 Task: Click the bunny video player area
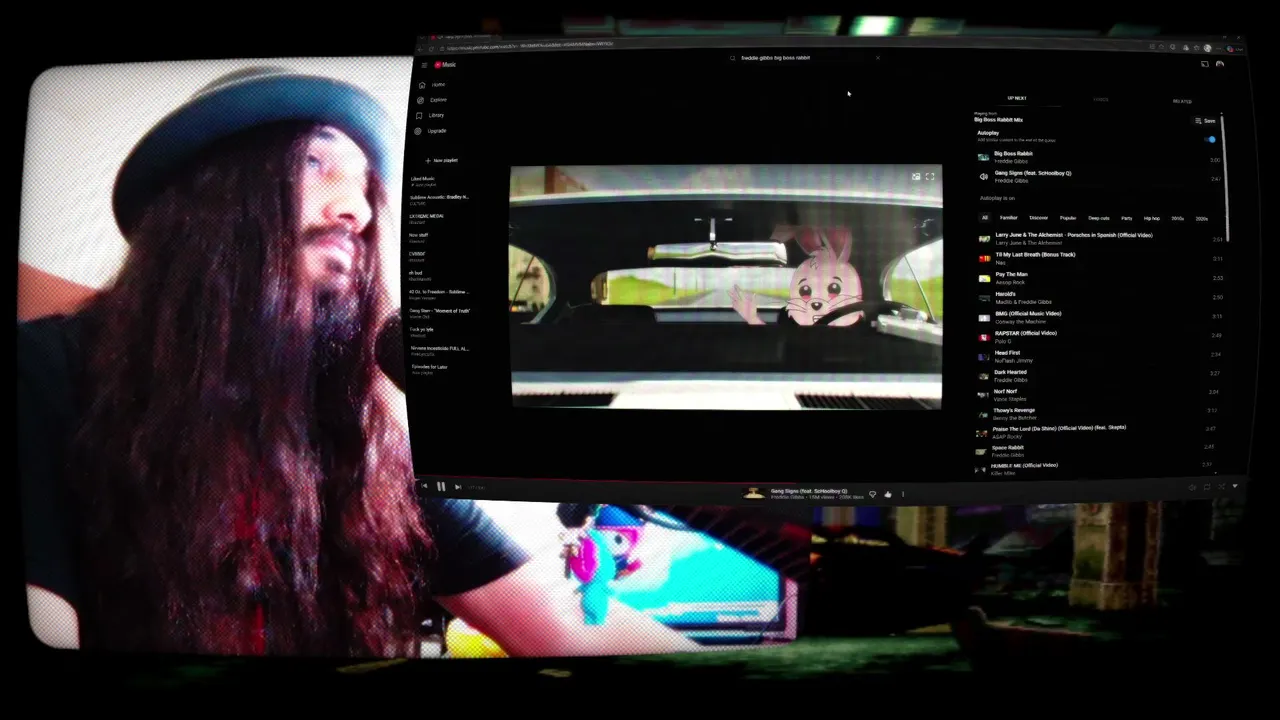point(726,287)
